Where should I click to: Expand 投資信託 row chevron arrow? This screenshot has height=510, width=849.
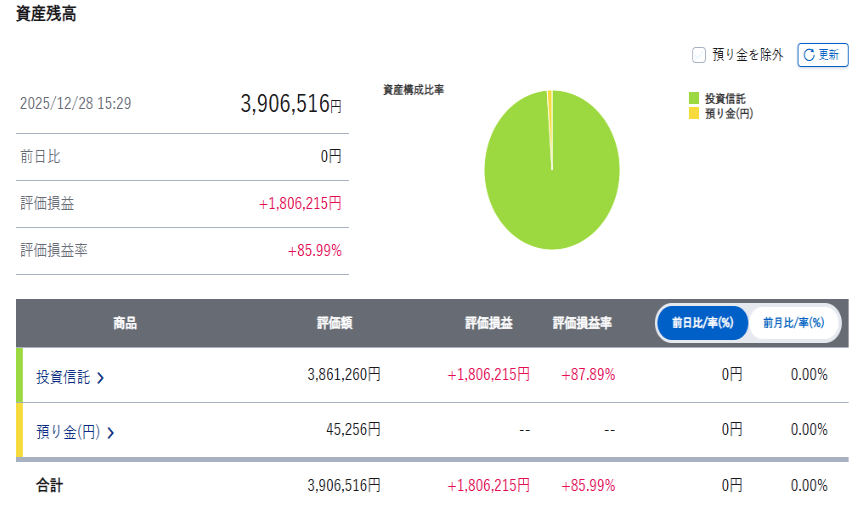(x=100, y=377)
